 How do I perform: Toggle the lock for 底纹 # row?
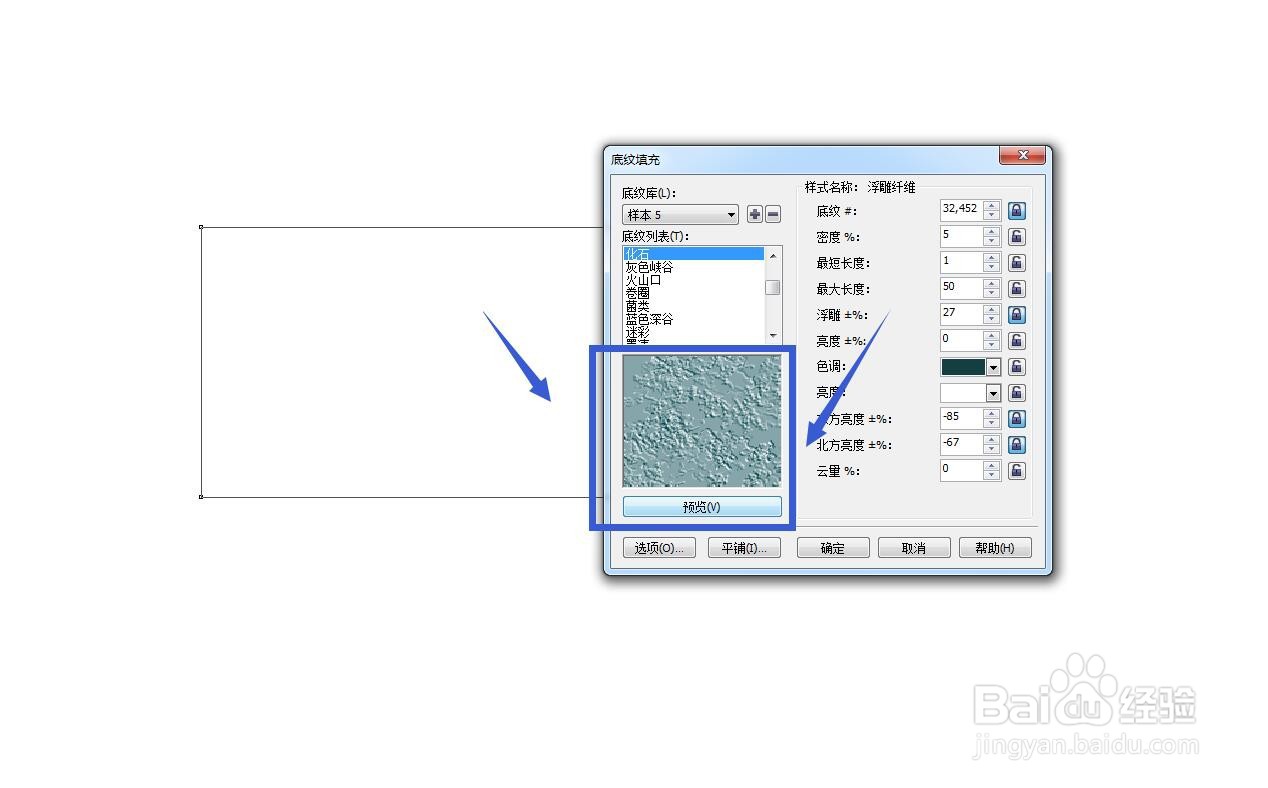tap(1016, 211)
